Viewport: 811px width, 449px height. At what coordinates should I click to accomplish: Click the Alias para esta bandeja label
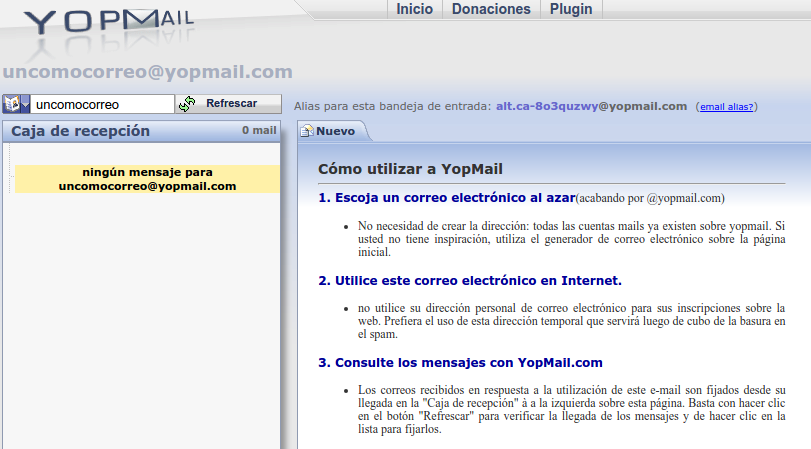(393, 107)
